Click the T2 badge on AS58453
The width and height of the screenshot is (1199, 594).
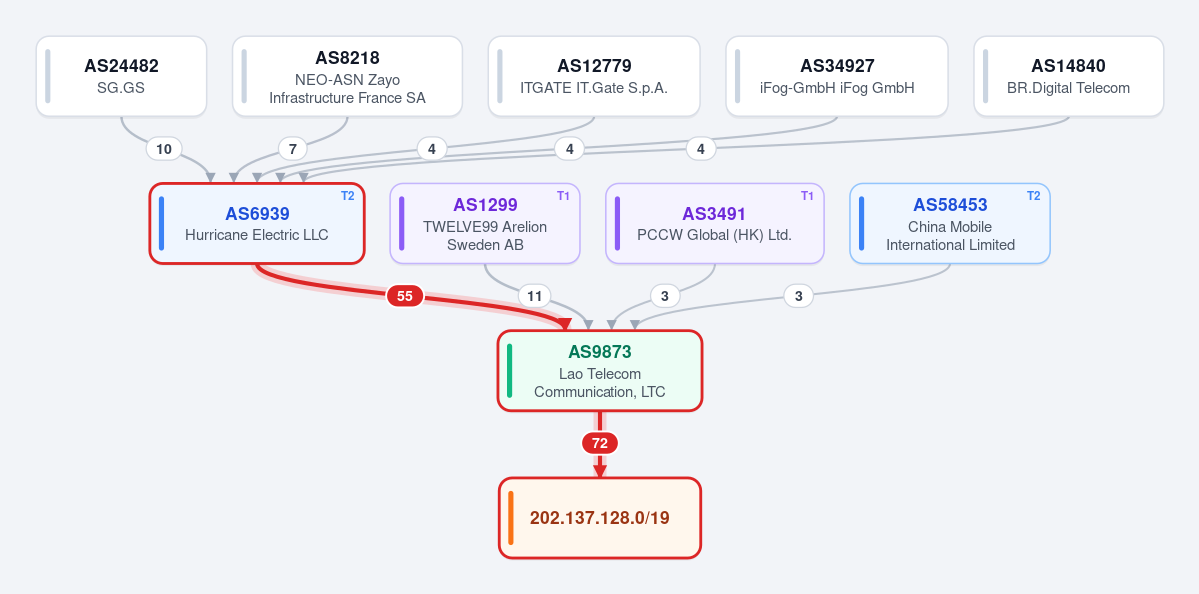(1033, 196)
